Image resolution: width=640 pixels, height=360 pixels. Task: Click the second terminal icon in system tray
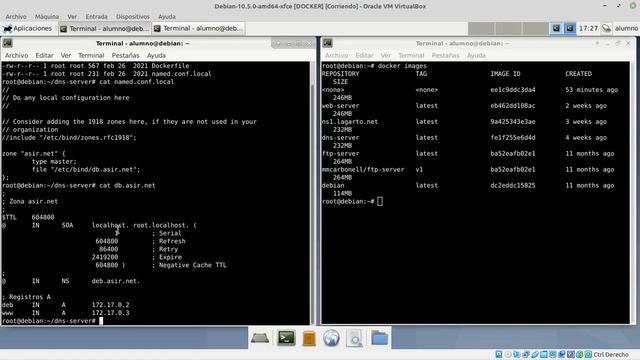(x=570, y=28)
